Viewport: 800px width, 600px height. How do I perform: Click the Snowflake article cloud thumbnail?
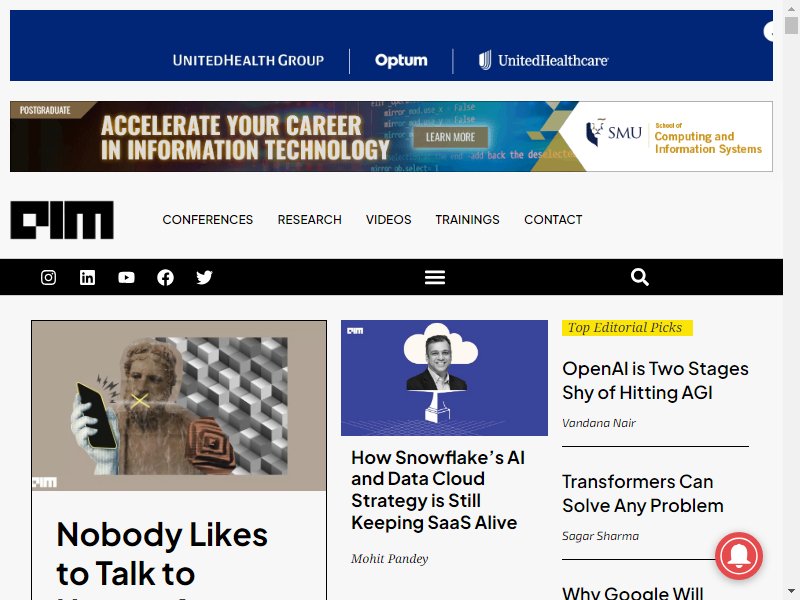[x=444, y=378]
